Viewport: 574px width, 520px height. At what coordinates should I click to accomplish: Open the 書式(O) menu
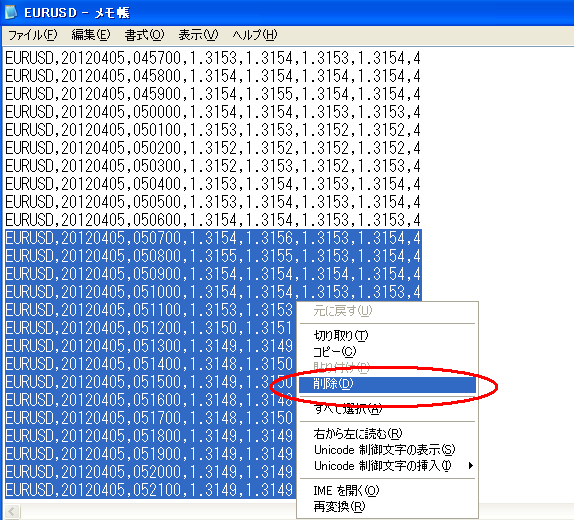coord(144,35)
